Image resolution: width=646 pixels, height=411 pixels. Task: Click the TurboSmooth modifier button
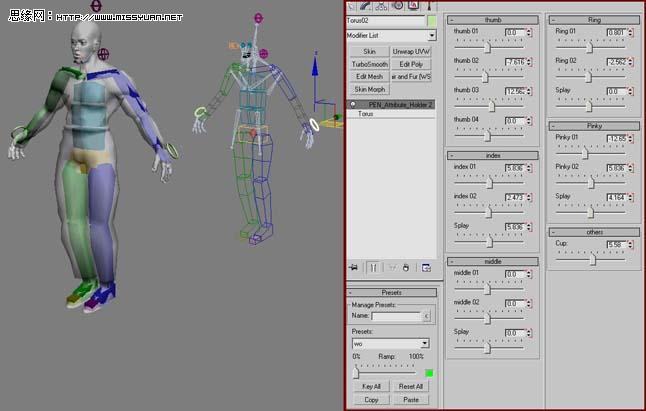pos(369,63)
